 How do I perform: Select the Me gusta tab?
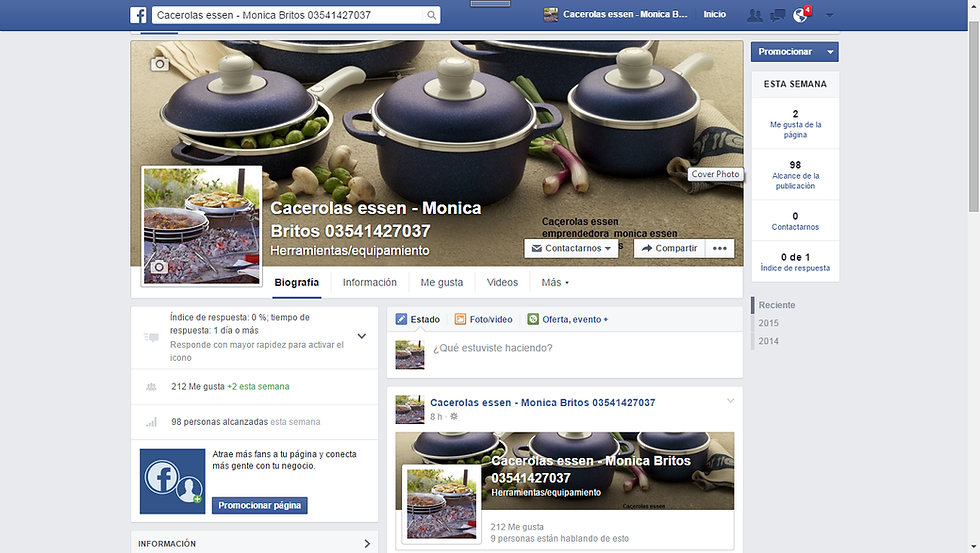tap(441, 282)
